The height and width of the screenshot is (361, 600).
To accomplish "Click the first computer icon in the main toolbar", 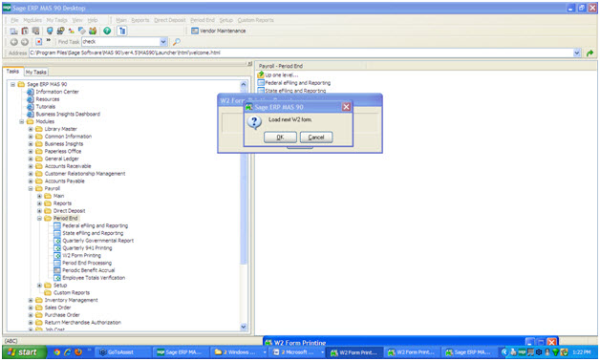I will [x=14, y=31].
